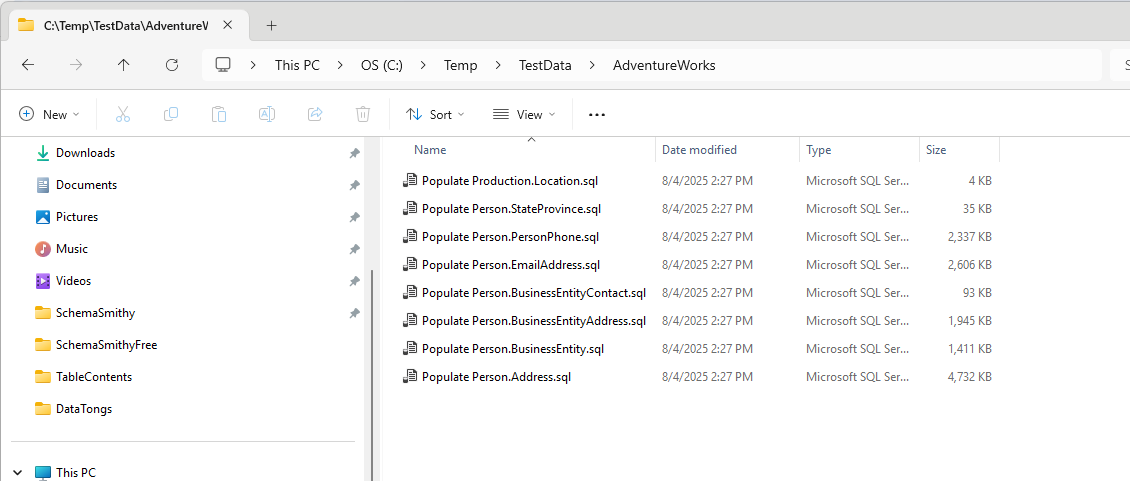Collapse the This PC tree node
The image size is (1130, 481).
pyautogui.click(x=18, y=473)
